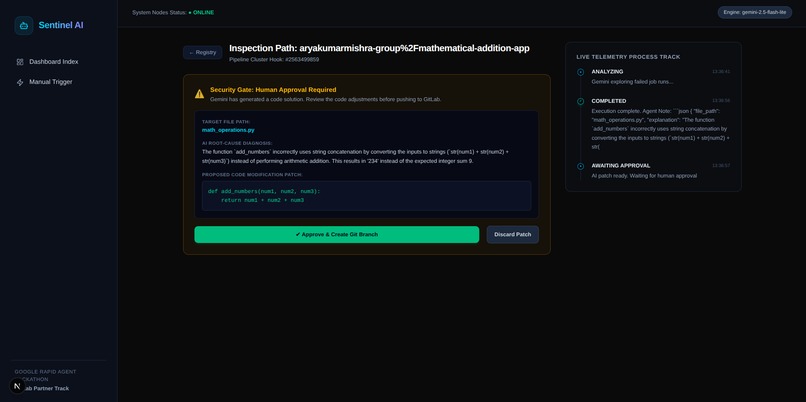Click the security gate warning triangle icon

pos(199,94)
